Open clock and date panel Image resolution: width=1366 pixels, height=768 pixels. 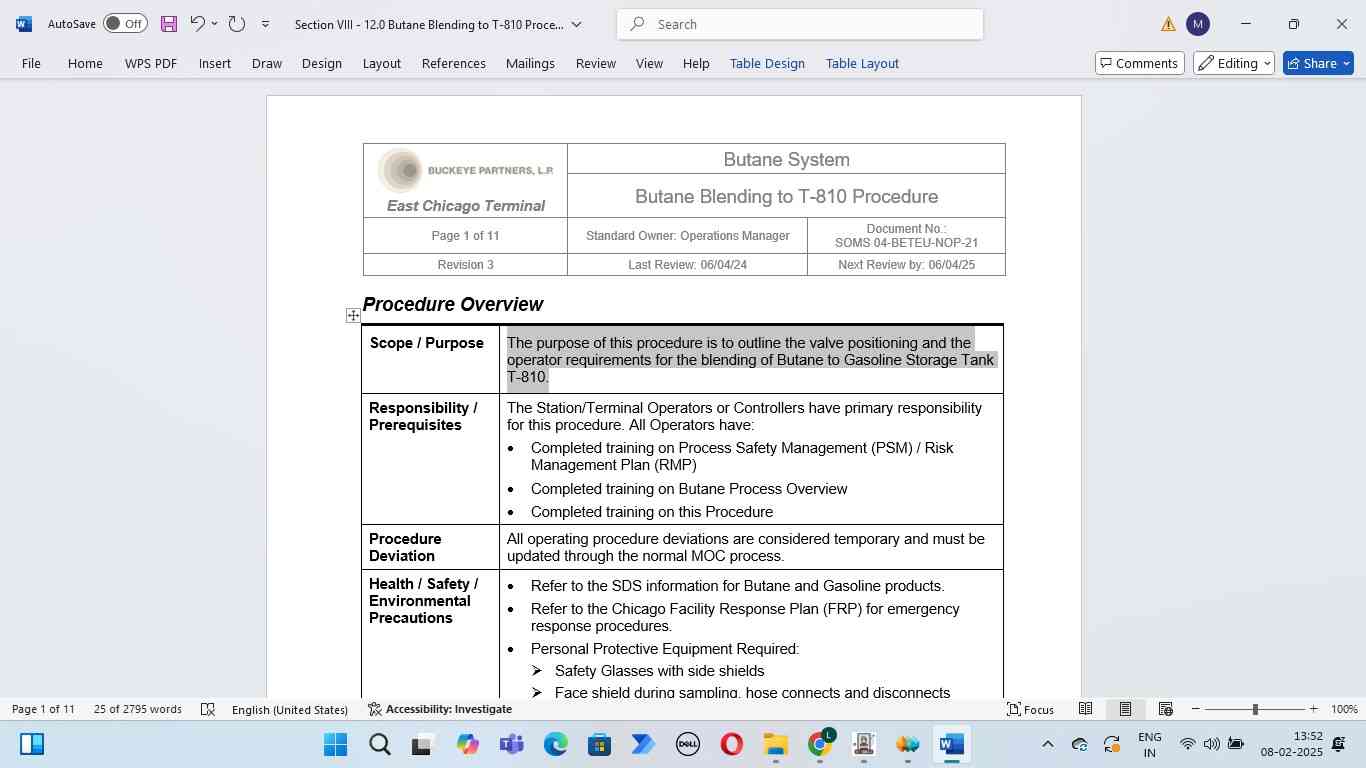click(1291, 744)
